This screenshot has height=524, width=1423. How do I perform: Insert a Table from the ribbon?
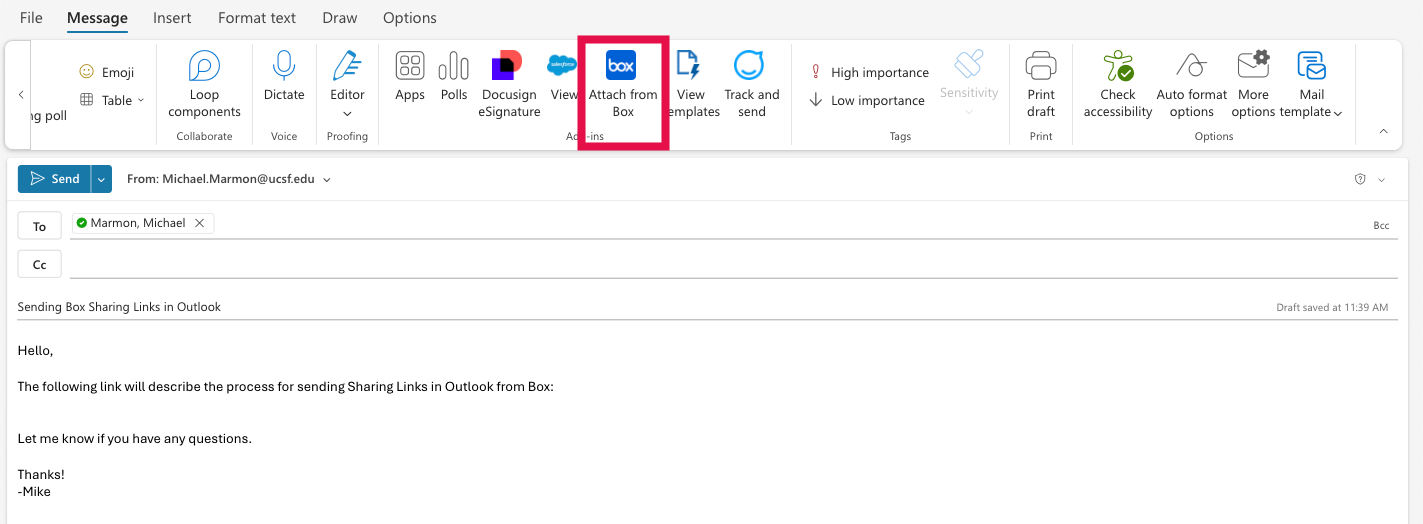[x=106, y=100]
